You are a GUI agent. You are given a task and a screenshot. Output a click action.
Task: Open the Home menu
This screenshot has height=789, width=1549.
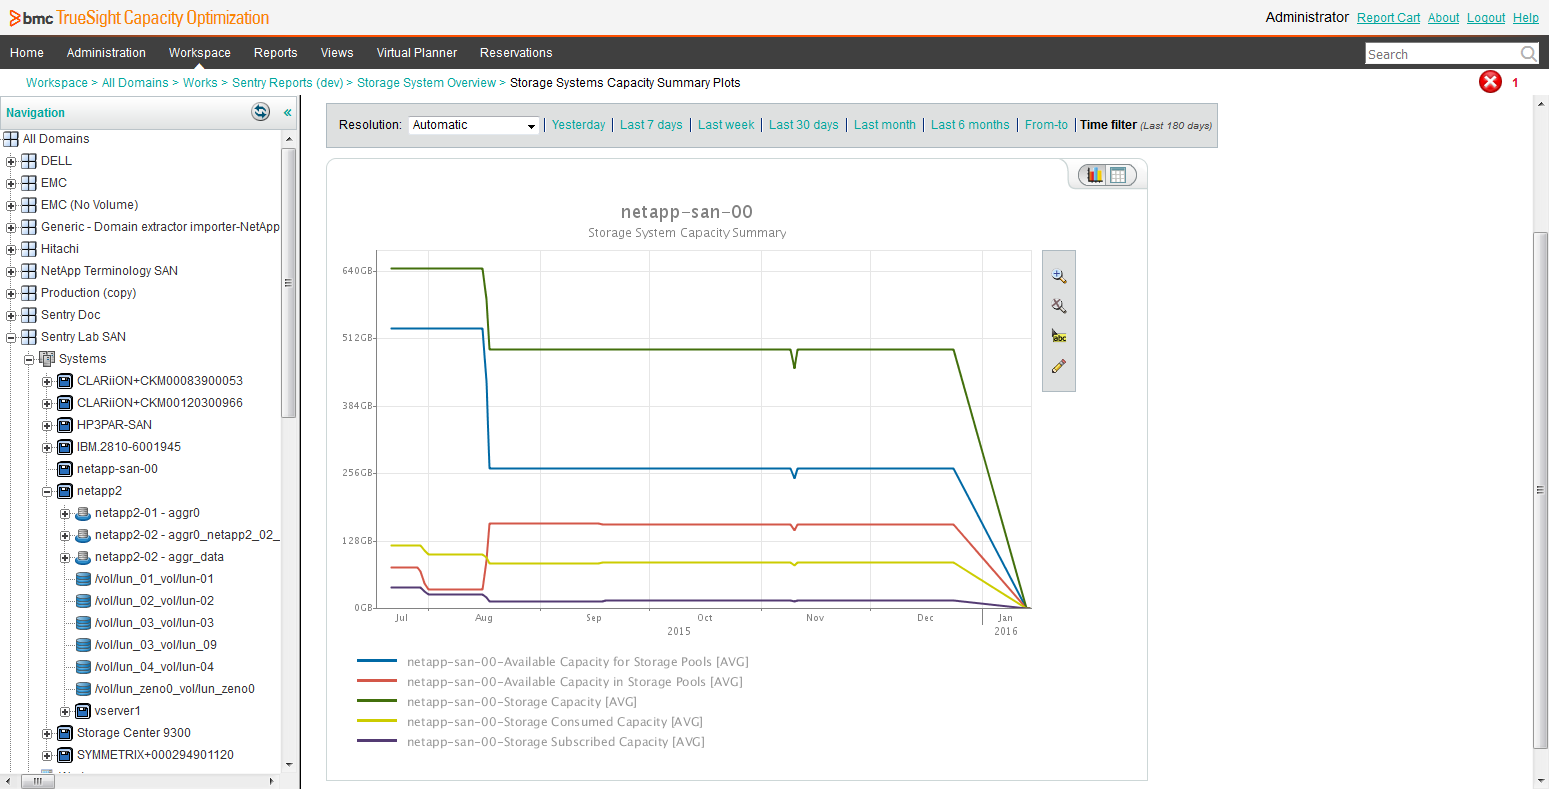[x=27, y=53]
